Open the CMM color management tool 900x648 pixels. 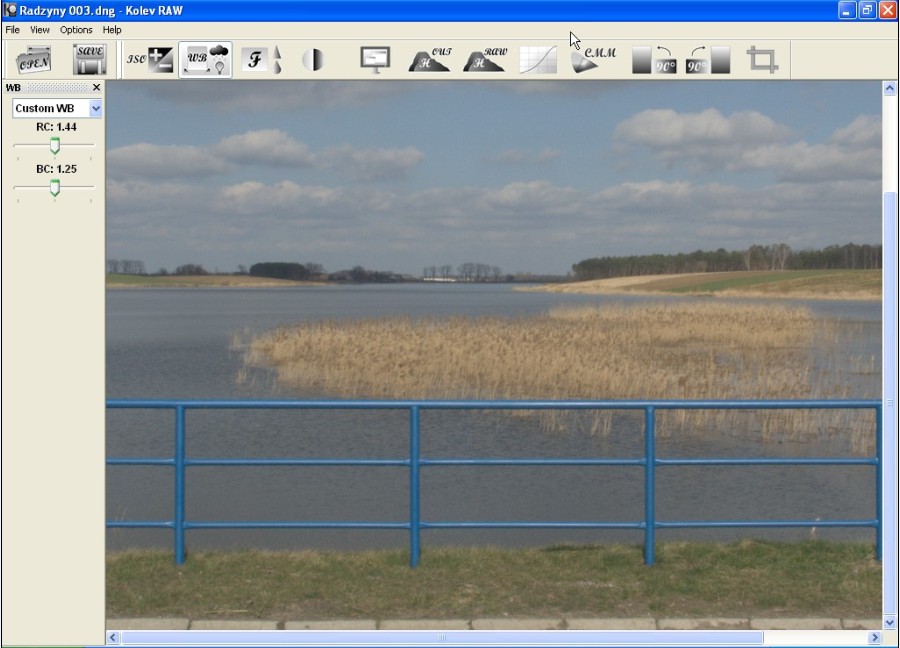[593, 60]
